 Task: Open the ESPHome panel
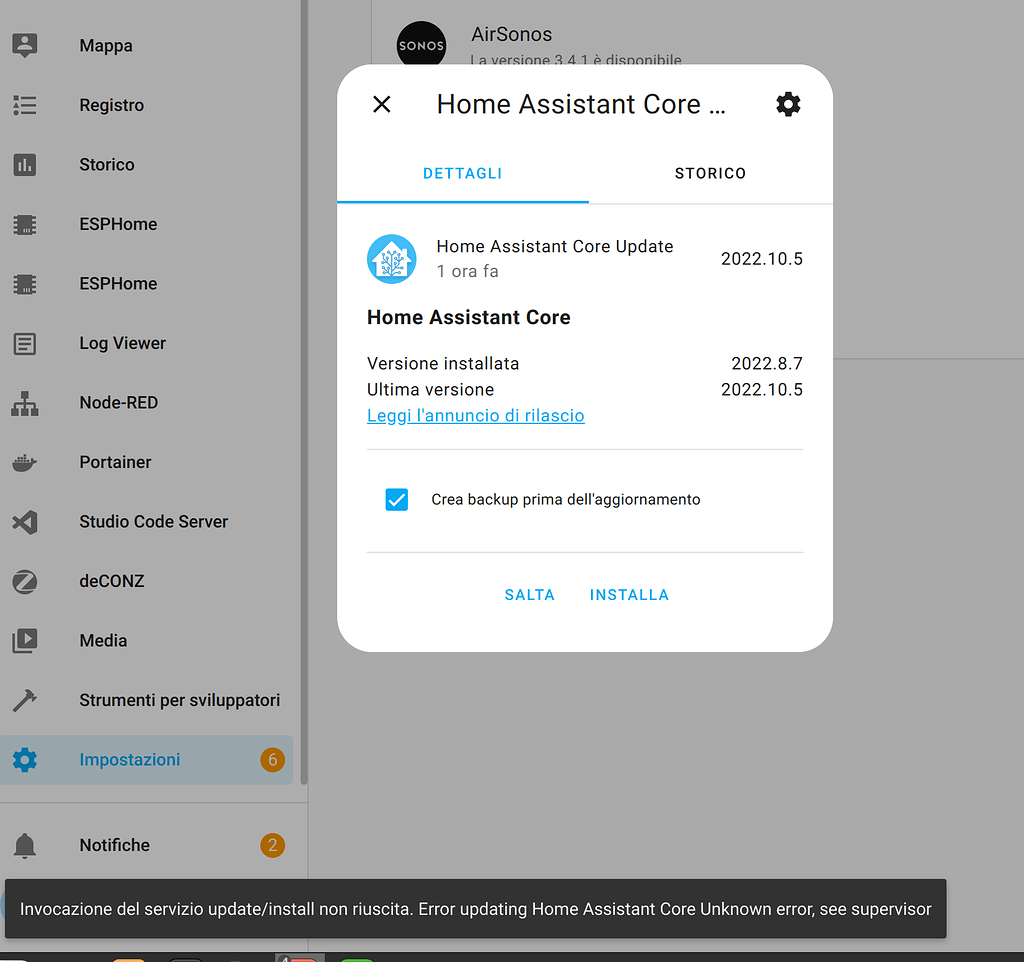pos(117,224)
